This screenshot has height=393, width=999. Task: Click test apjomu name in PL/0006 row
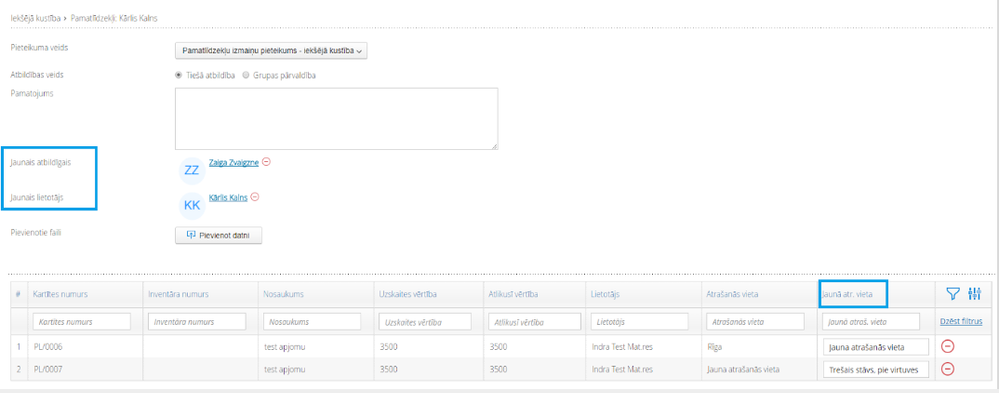(x=285, y=347)
